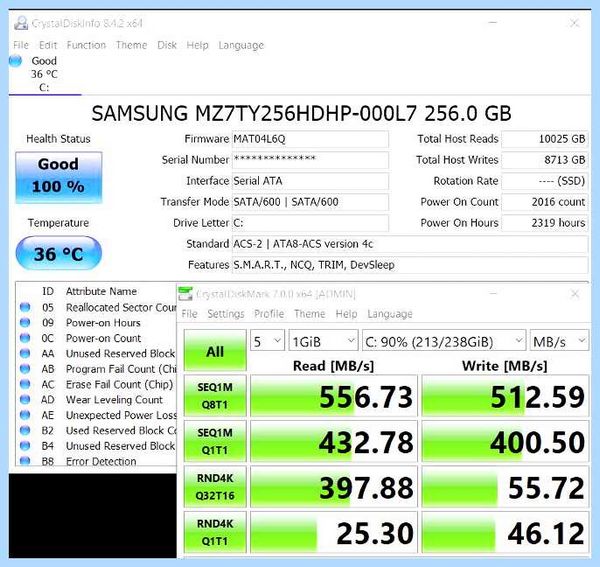
Task: Open Theme menu in CrystalDiskInfo
Action: (x=131, y=45)
